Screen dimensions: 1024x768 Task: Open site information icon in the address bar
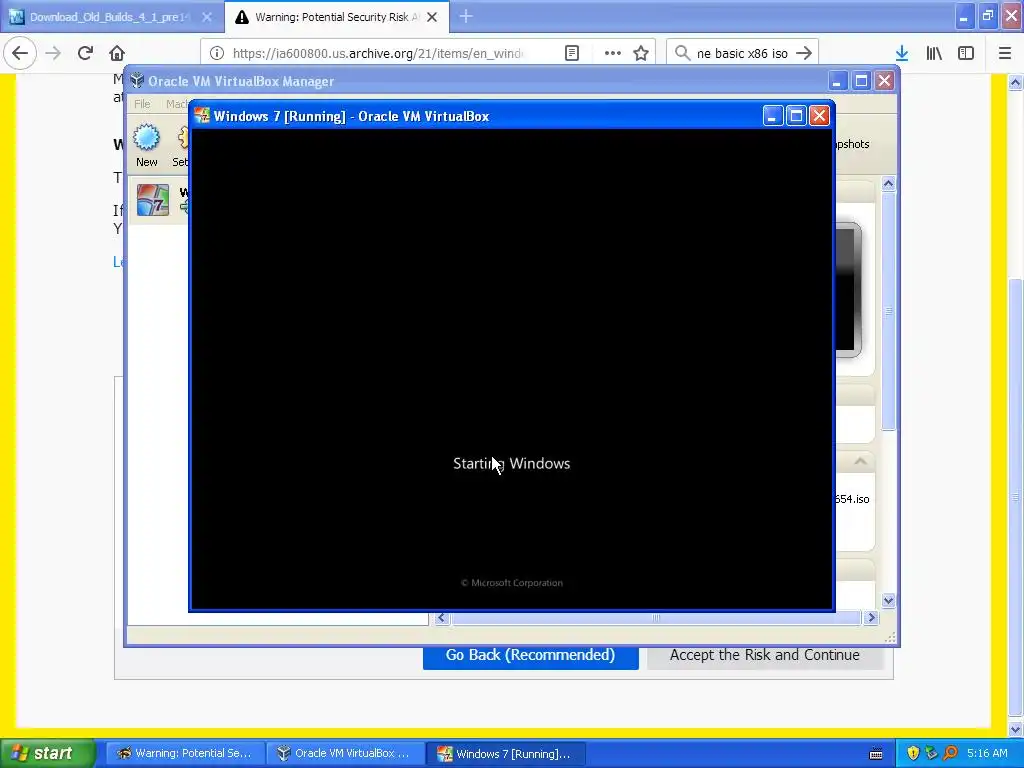[x=217, y=53]
